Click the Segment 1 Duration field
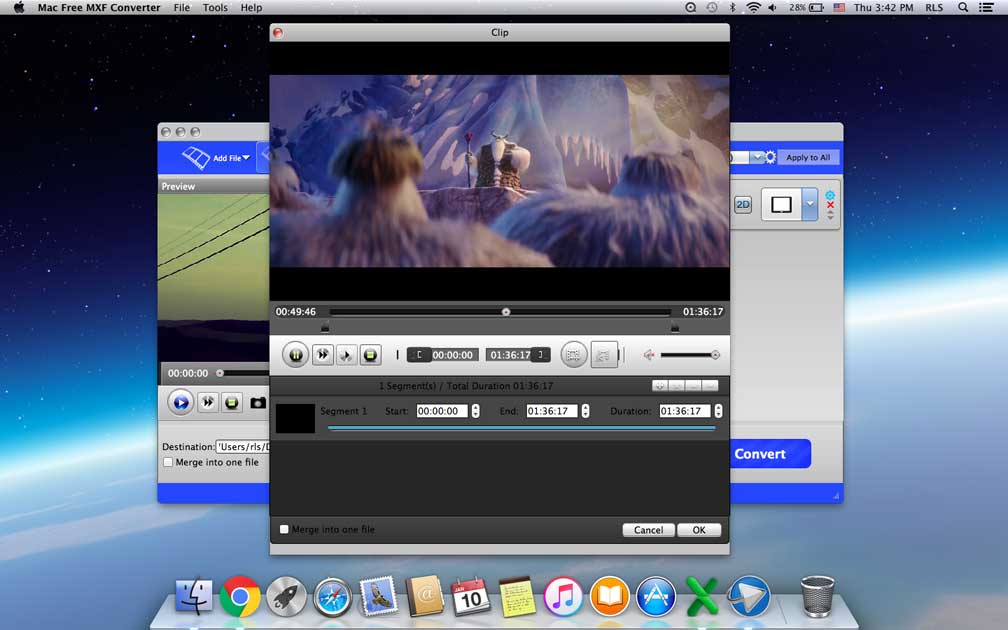The height and width of the screenshot is (630, 1008). (x=685, y=411)
